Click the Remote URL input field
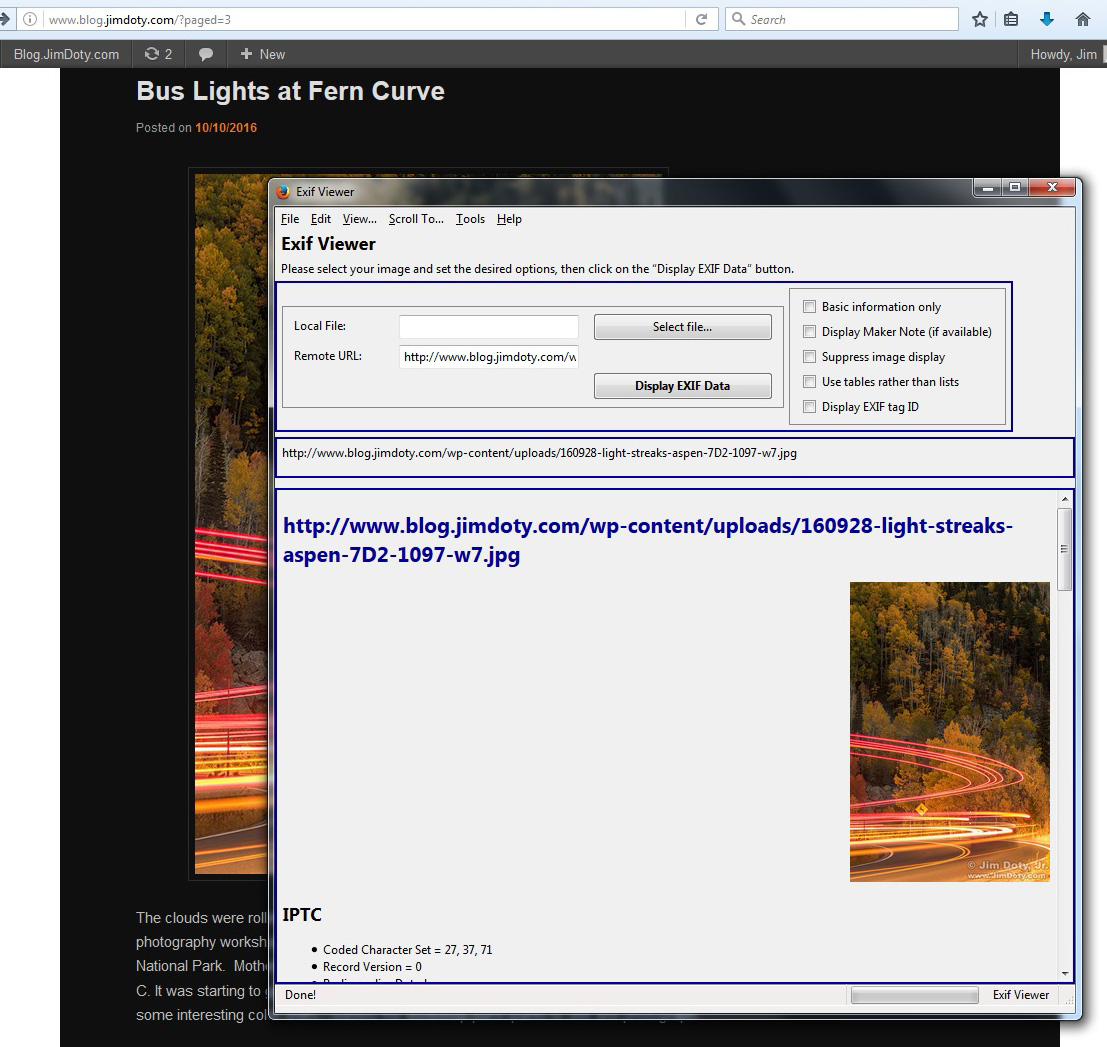The width and height of the screenshot is (1107, 1047). point(489,357)
